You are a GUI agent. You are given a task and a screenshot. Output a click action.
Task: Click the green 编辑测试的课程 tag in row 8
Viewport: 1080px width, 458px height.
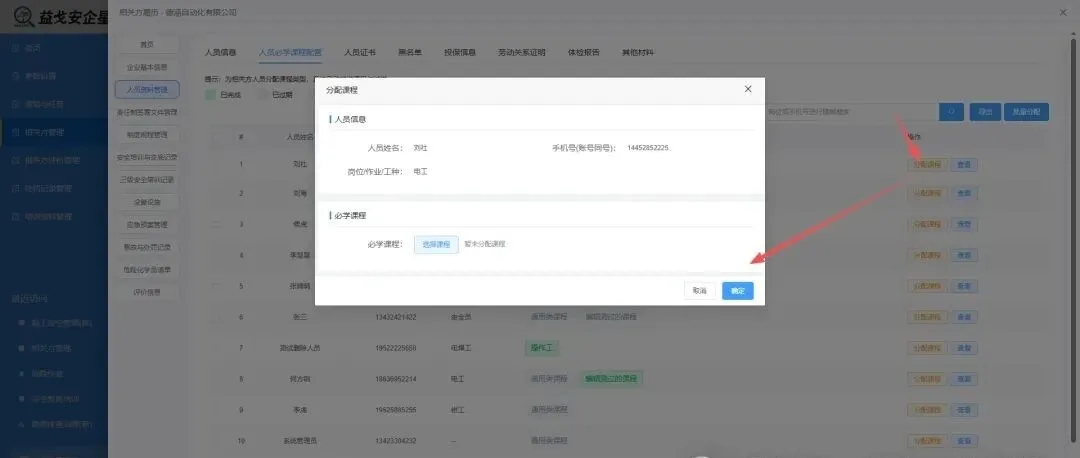[x=612, y=379]
